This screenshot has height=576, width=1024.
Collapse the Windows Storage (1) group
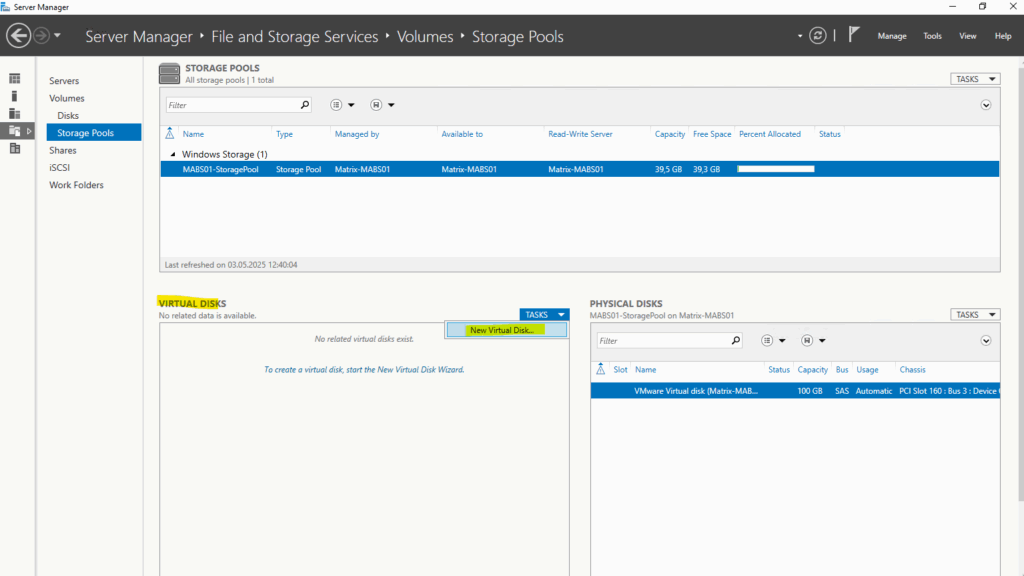click(x=173, y=155)
